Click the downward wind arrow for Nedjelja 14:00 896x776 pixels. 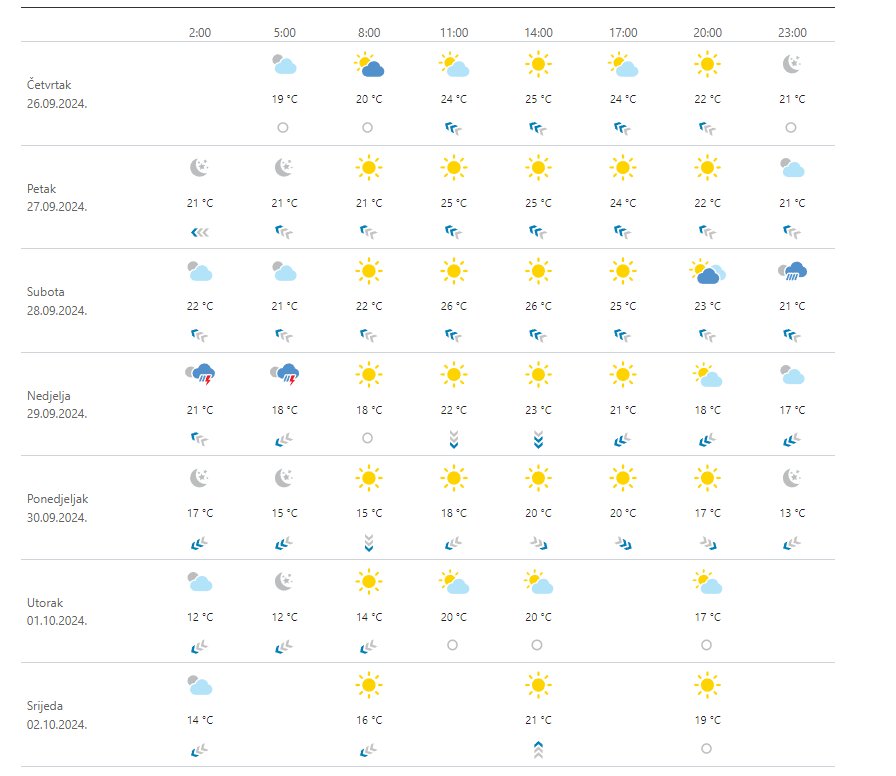[x=538, y=439]
